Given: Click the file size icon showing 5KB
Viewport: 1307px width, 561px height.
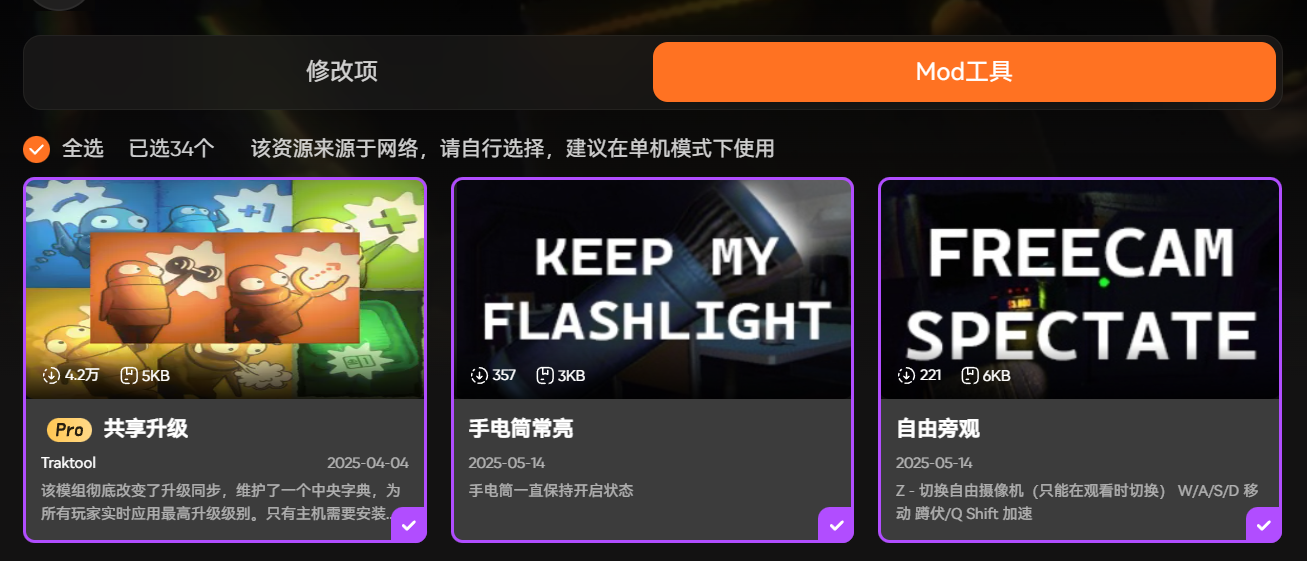Looking at the screenshot, I should click(128, 376).
